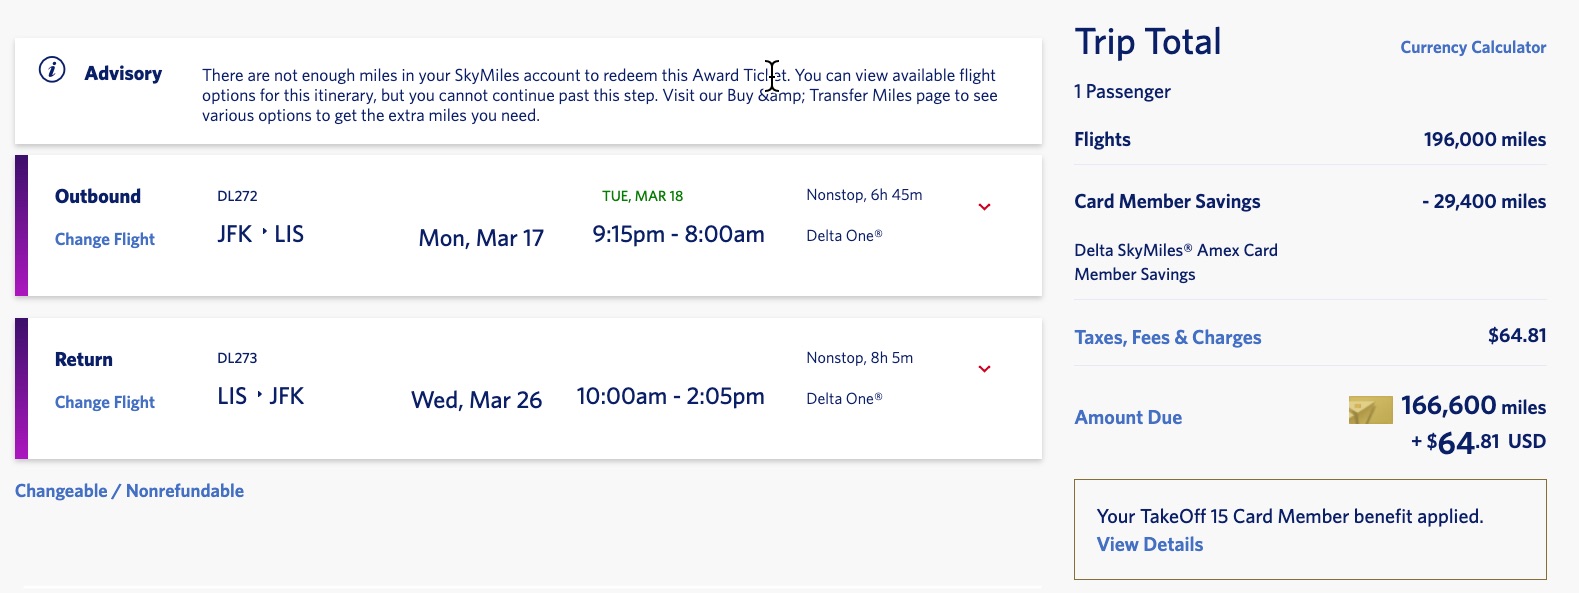Open the Changeable / Nonrefundable fare rules

pos(129,491)
